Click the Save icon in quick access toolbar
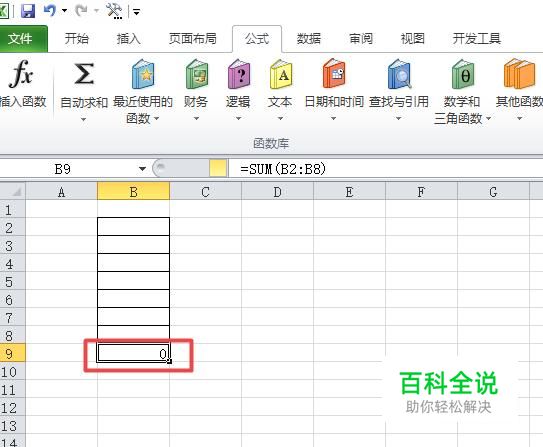Screen dimensions: 543x447 click(28, 11)
